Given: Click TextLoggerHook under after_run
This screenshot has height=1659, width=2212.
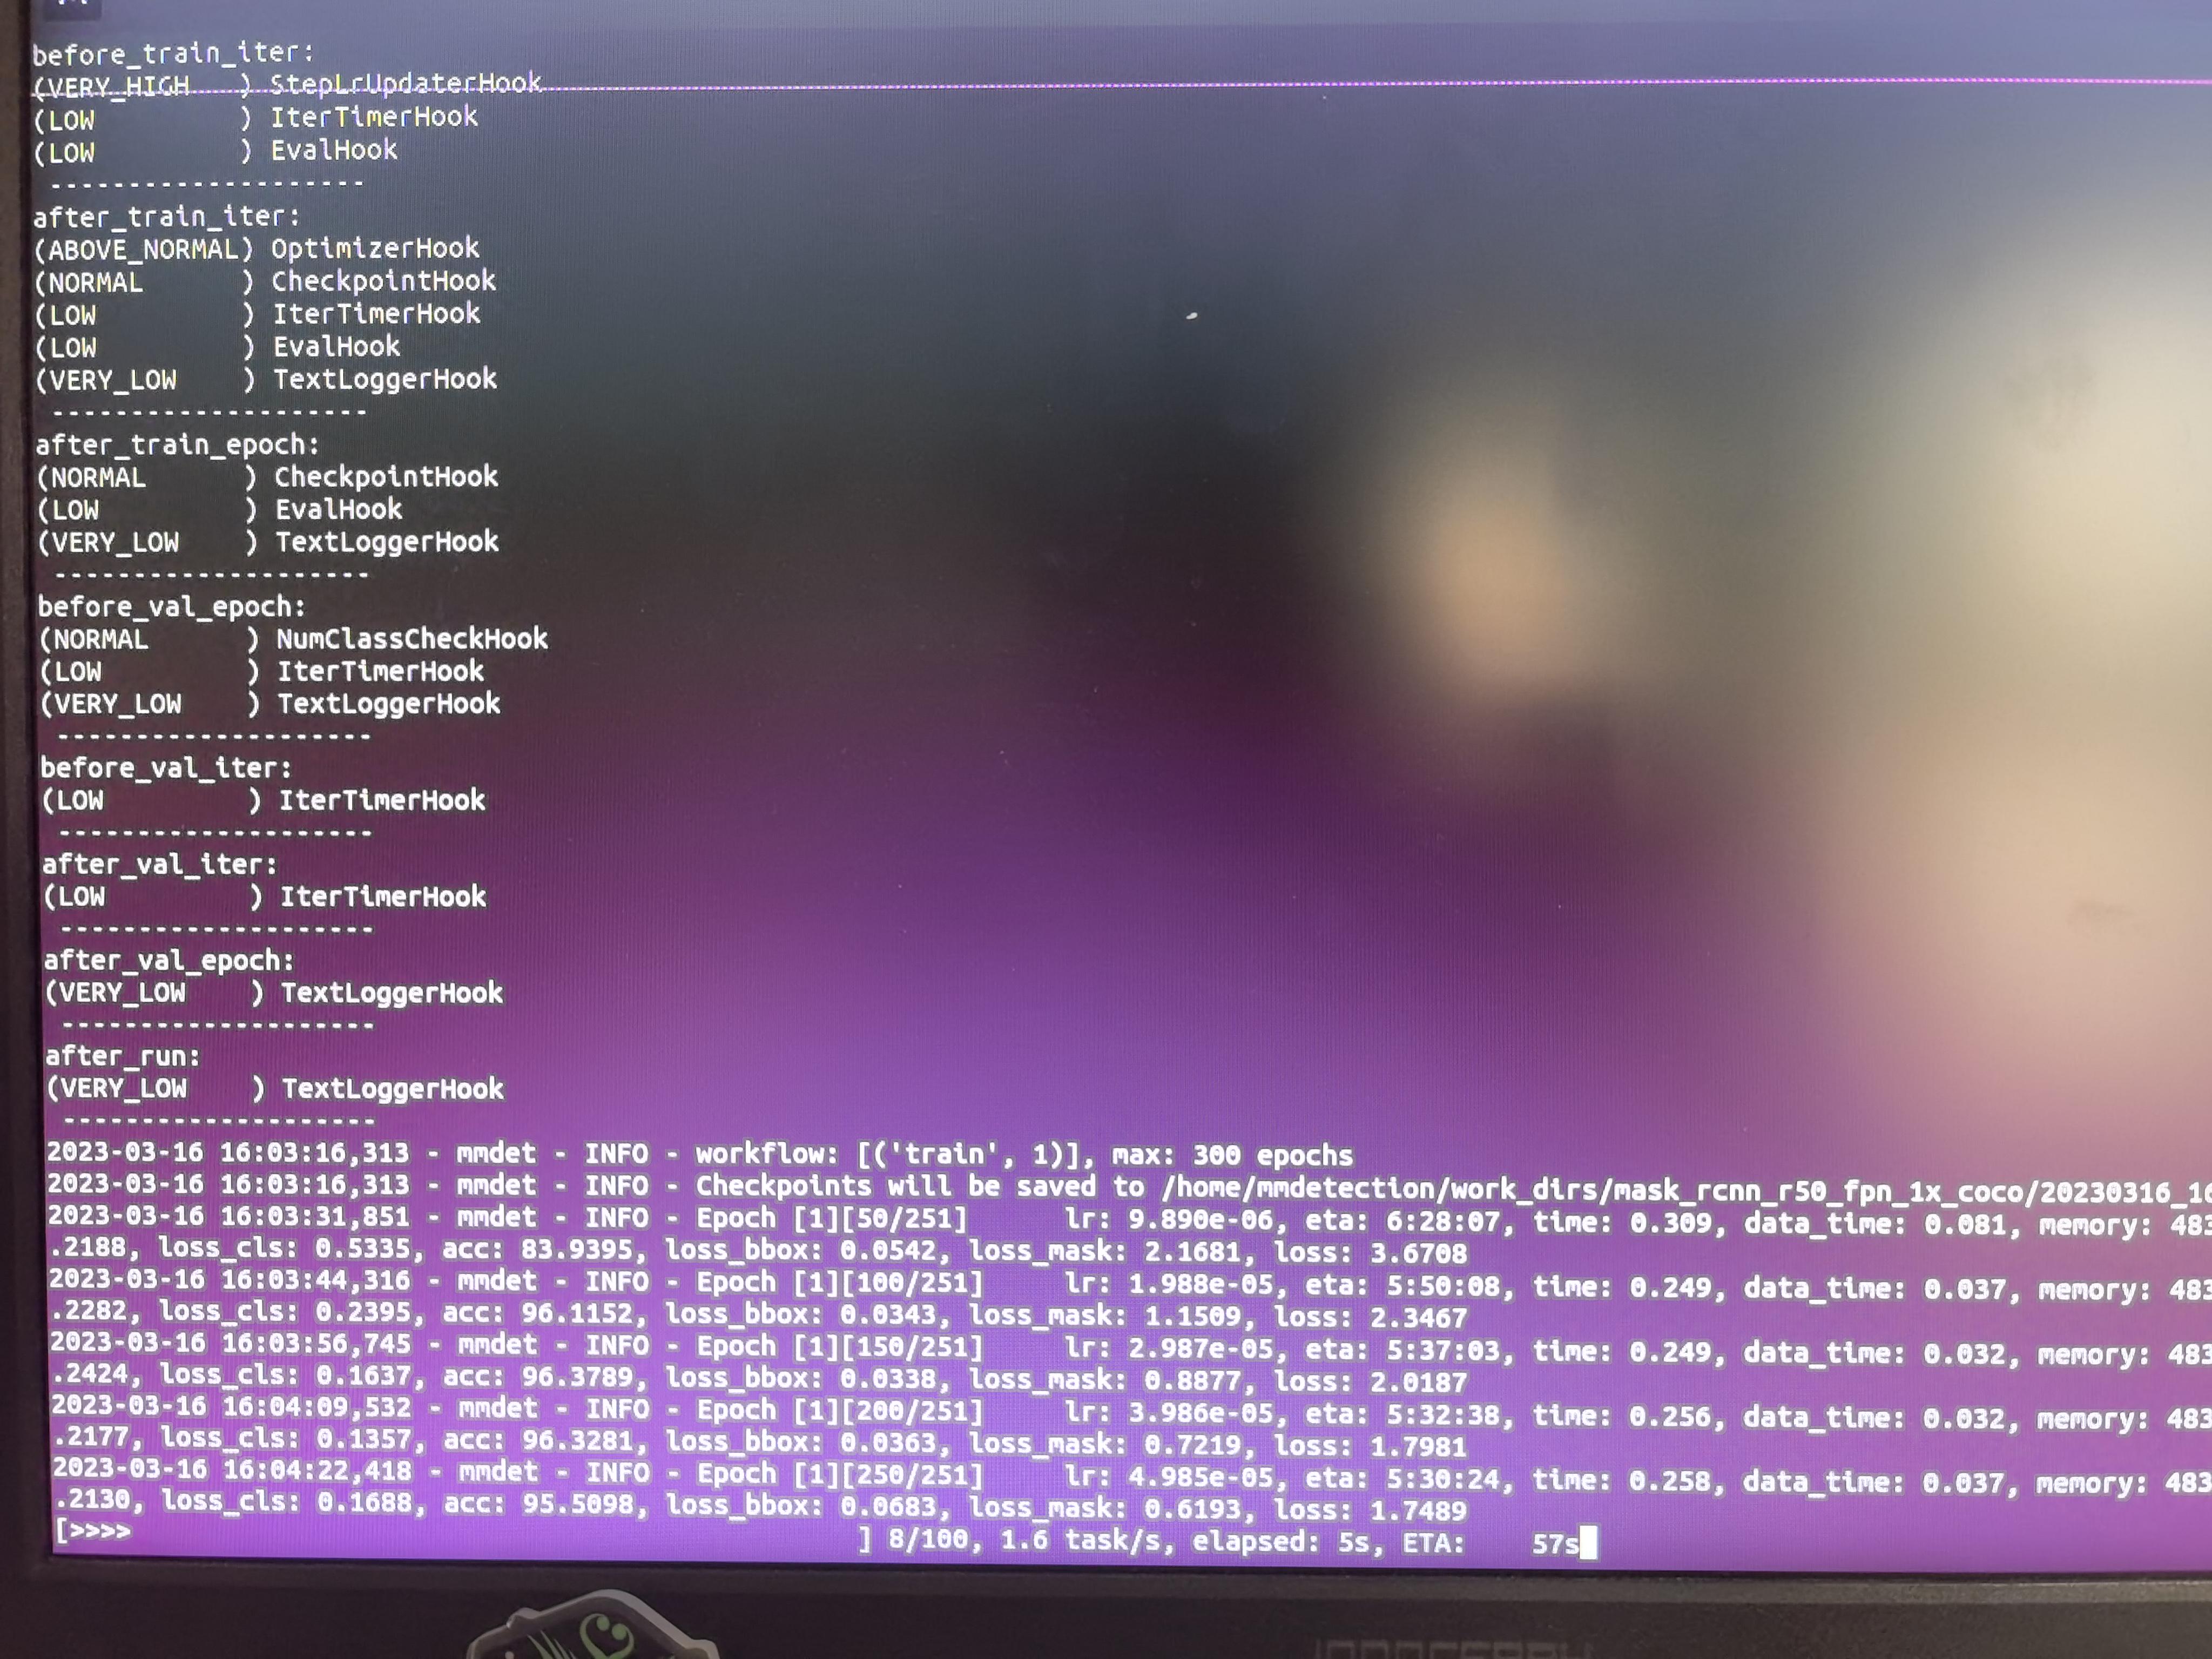Looking at the screenshot, I should 393,1089.
